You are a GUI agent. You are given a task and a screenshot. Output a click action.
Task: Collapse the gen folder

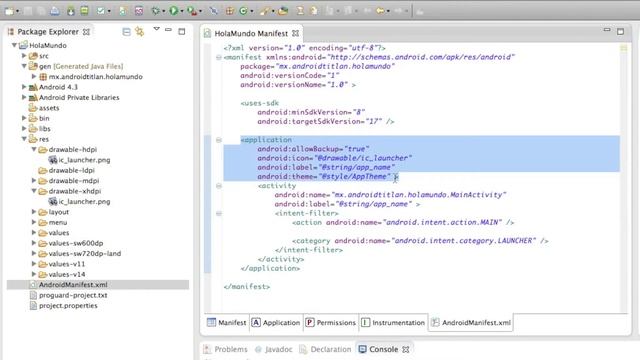tap(24, 66)
